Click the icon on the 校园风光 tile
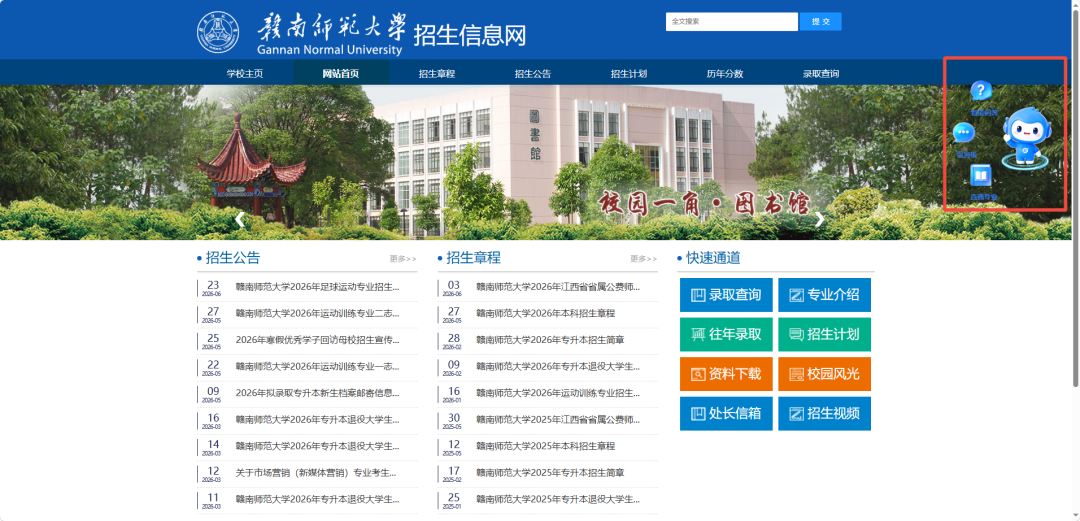The image size is (1080, 521). [796, 374]
